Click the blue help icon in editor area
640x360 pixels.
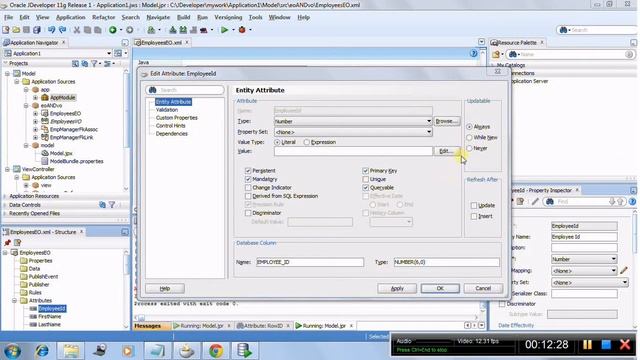(473, 53)
